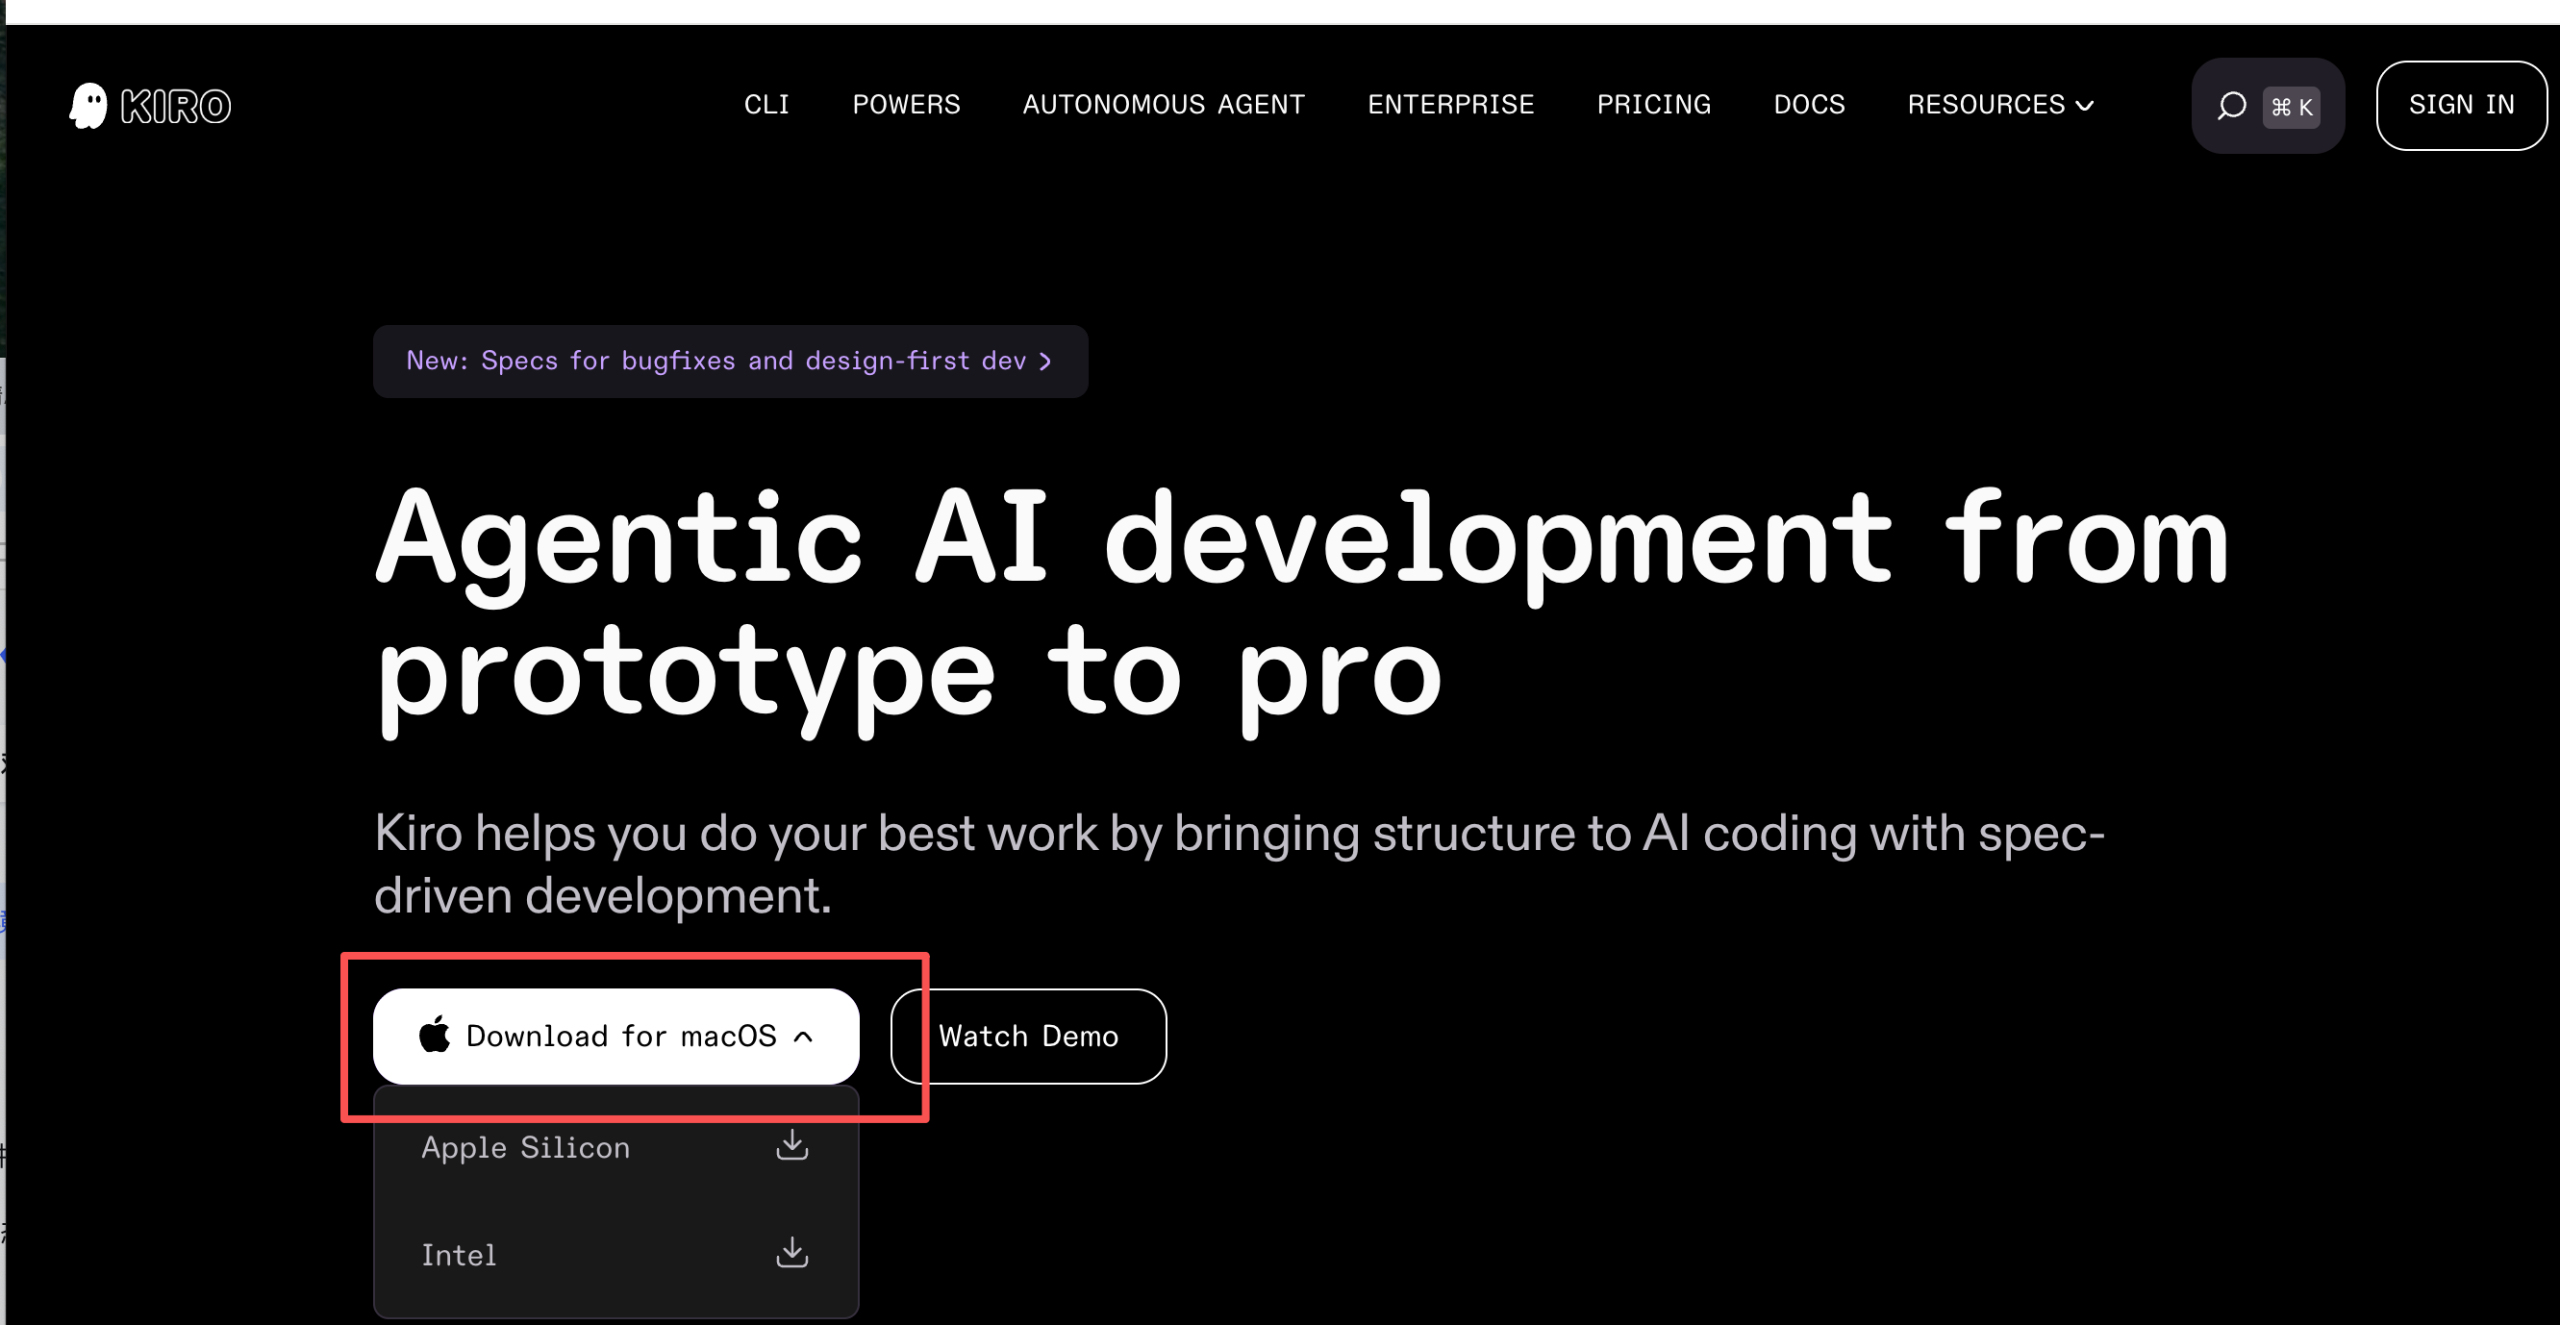
Task: Click the Intel download arrow icon
Action: (x=792, y=1252)
